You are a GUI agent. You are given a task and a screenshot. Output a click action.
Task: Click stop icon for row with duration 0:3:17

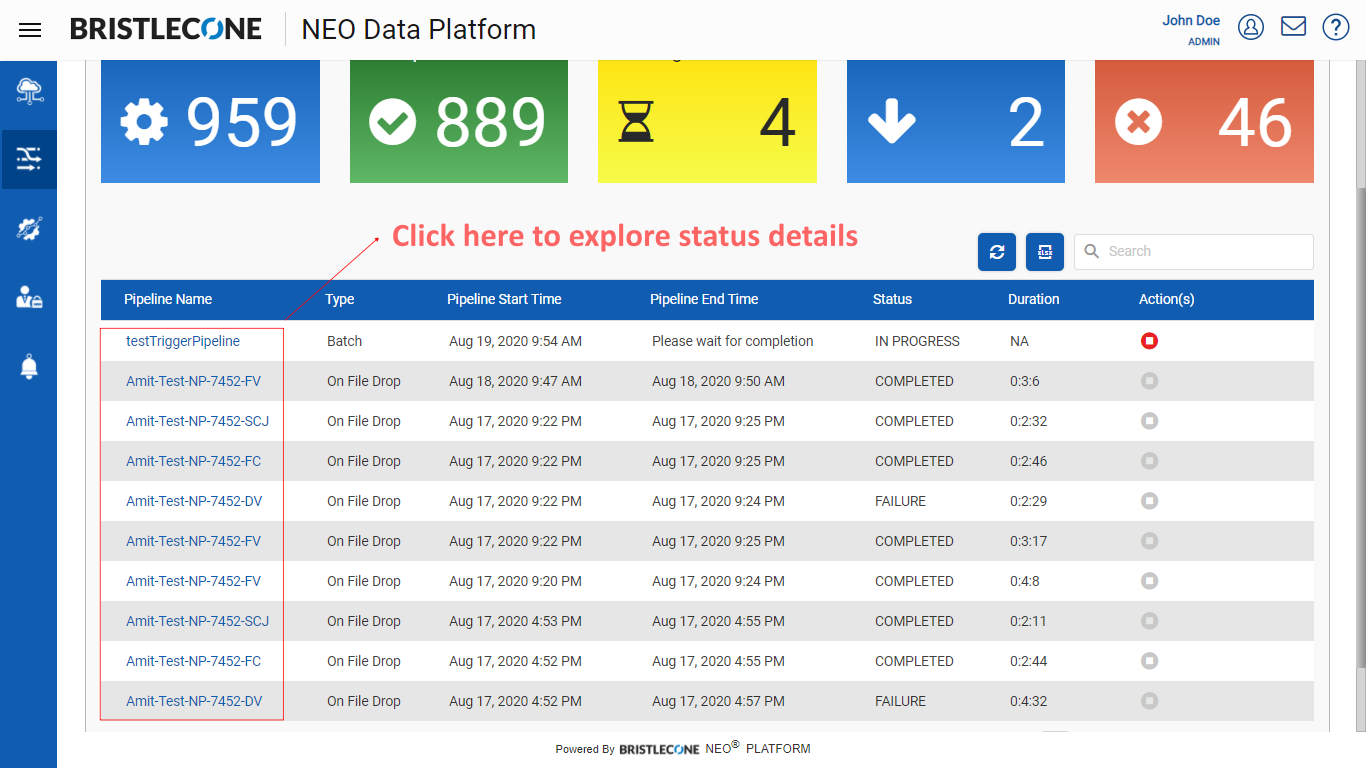1149,541
